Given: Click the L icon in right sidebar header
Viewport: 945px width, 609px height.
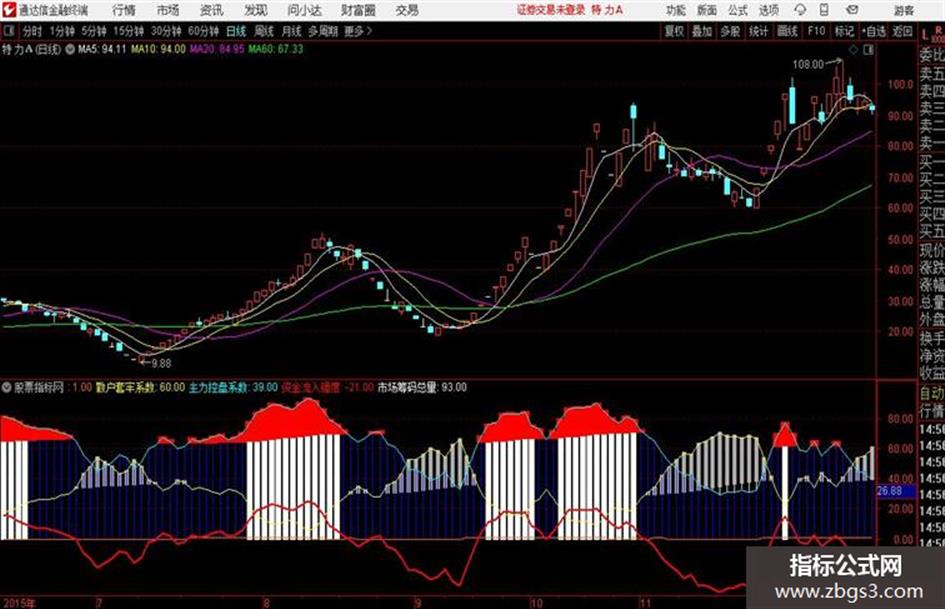Looking at the screenshot, I should pyautogui.click(x=925, y=34).
